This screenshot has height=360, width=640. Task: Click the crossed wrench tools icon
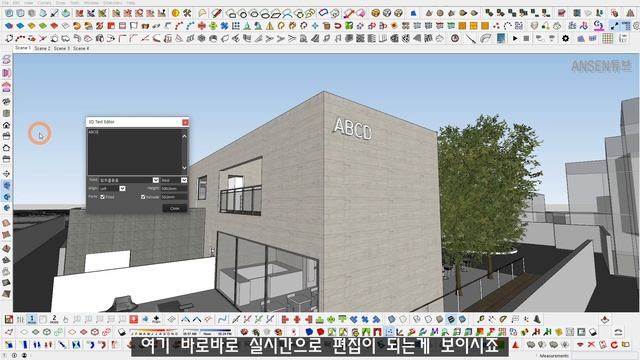coord(187,13)
